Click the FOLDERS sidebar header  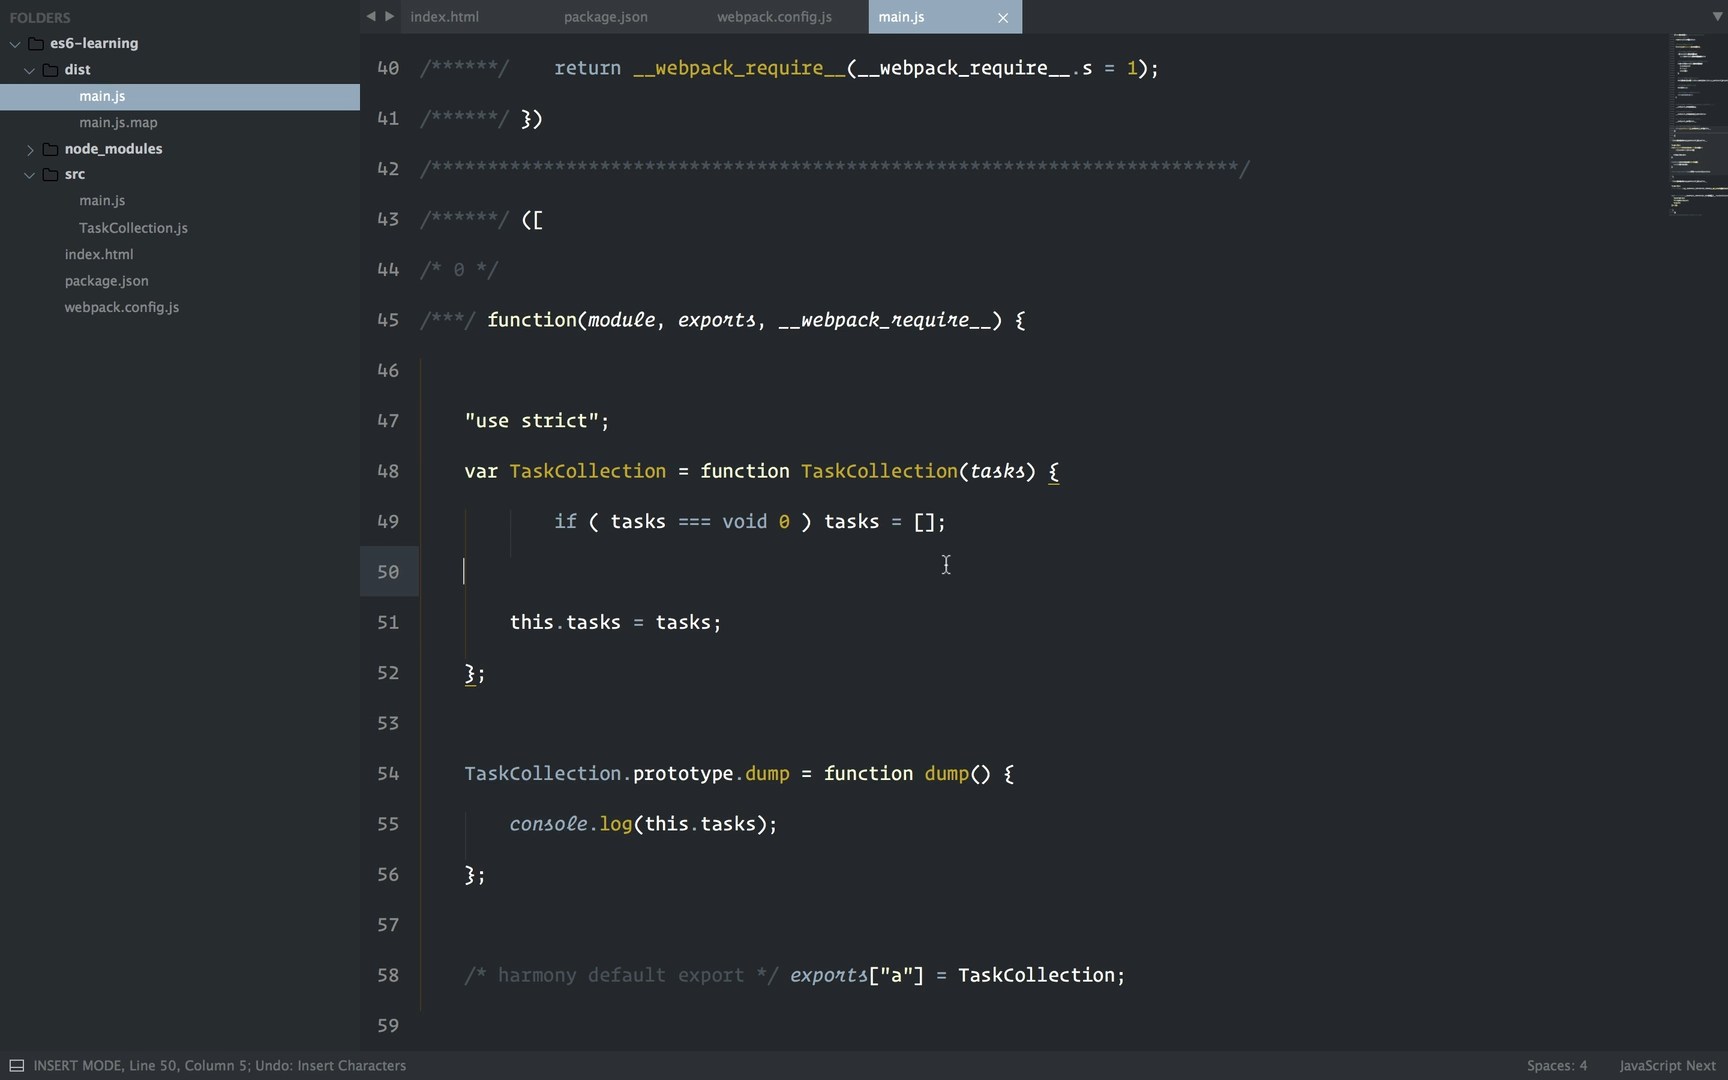pos(40,17)
